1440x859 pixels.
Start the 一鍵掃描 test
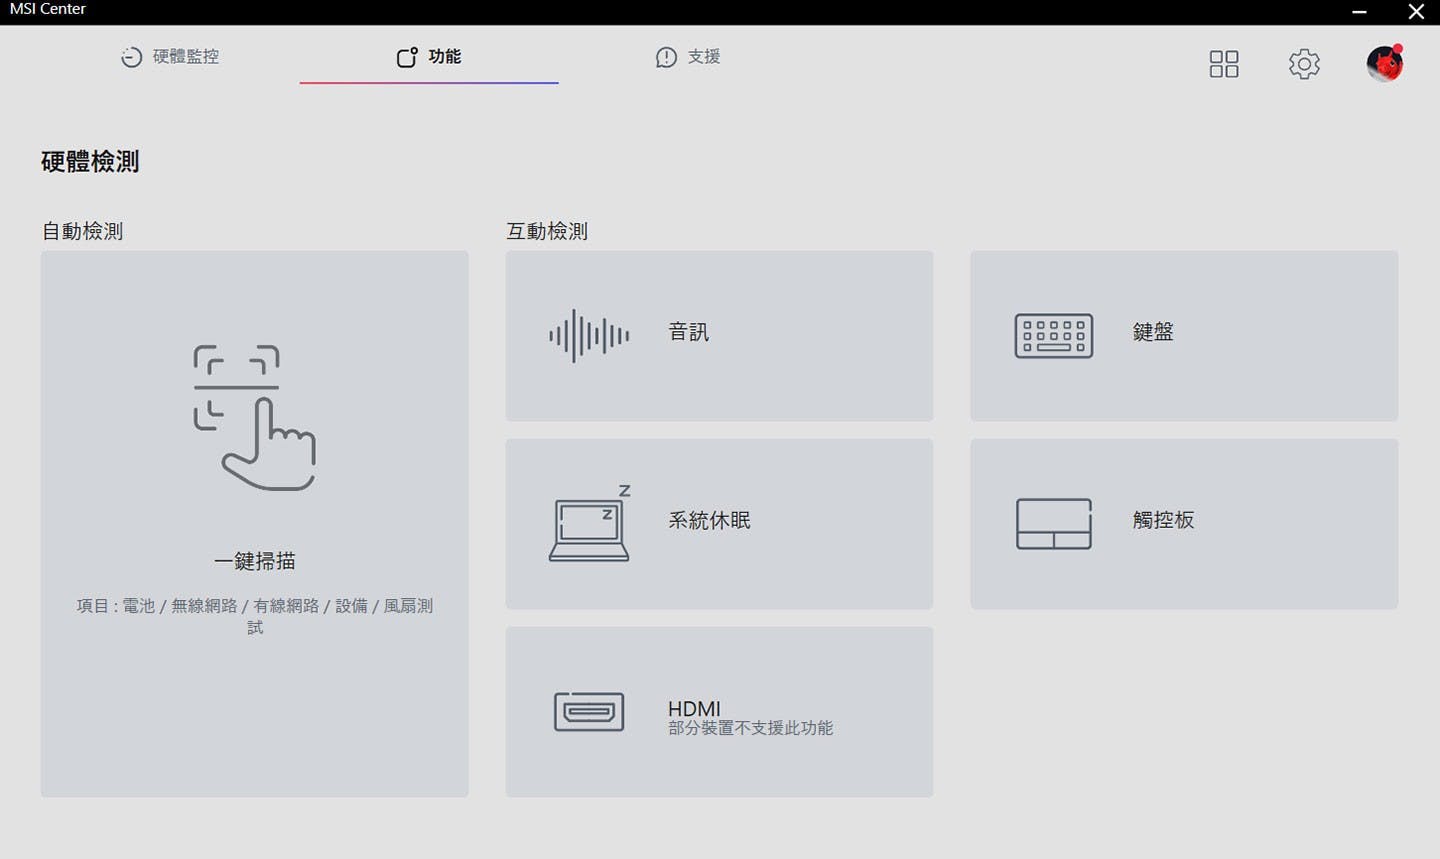(x=255, y=524)
